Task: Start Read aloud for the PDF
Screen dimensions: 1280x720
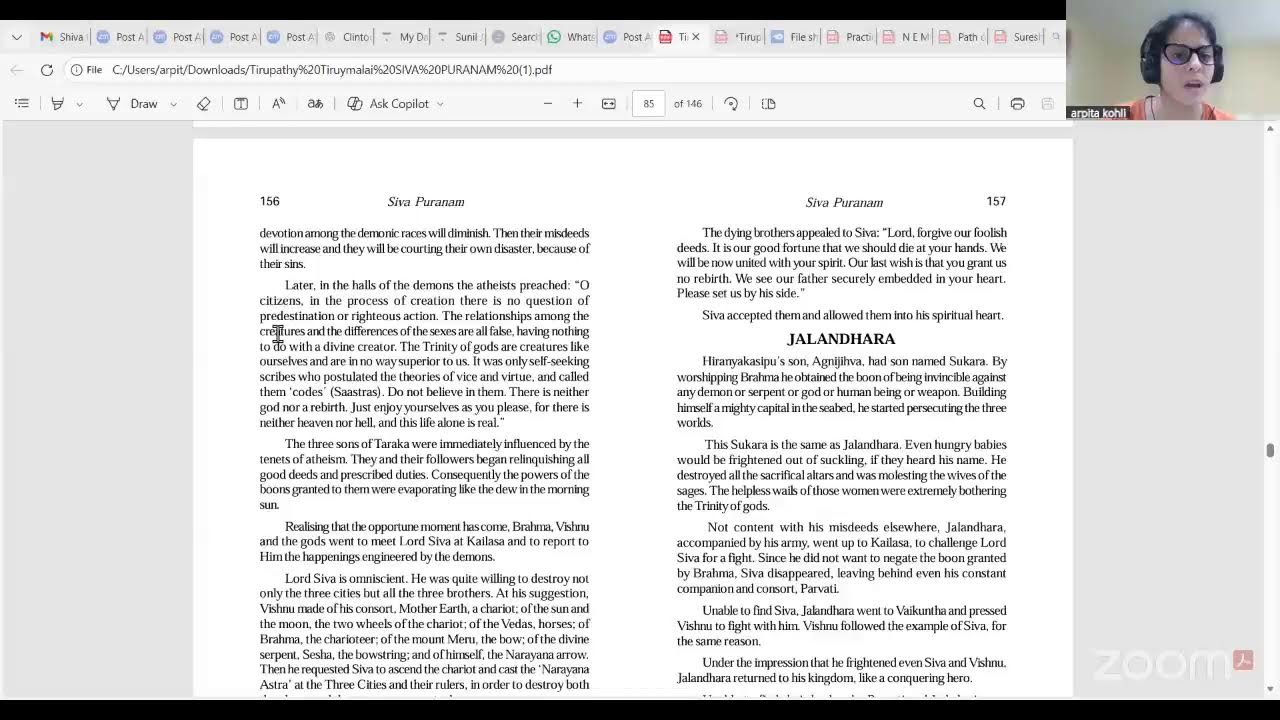Action: [278, 103]
